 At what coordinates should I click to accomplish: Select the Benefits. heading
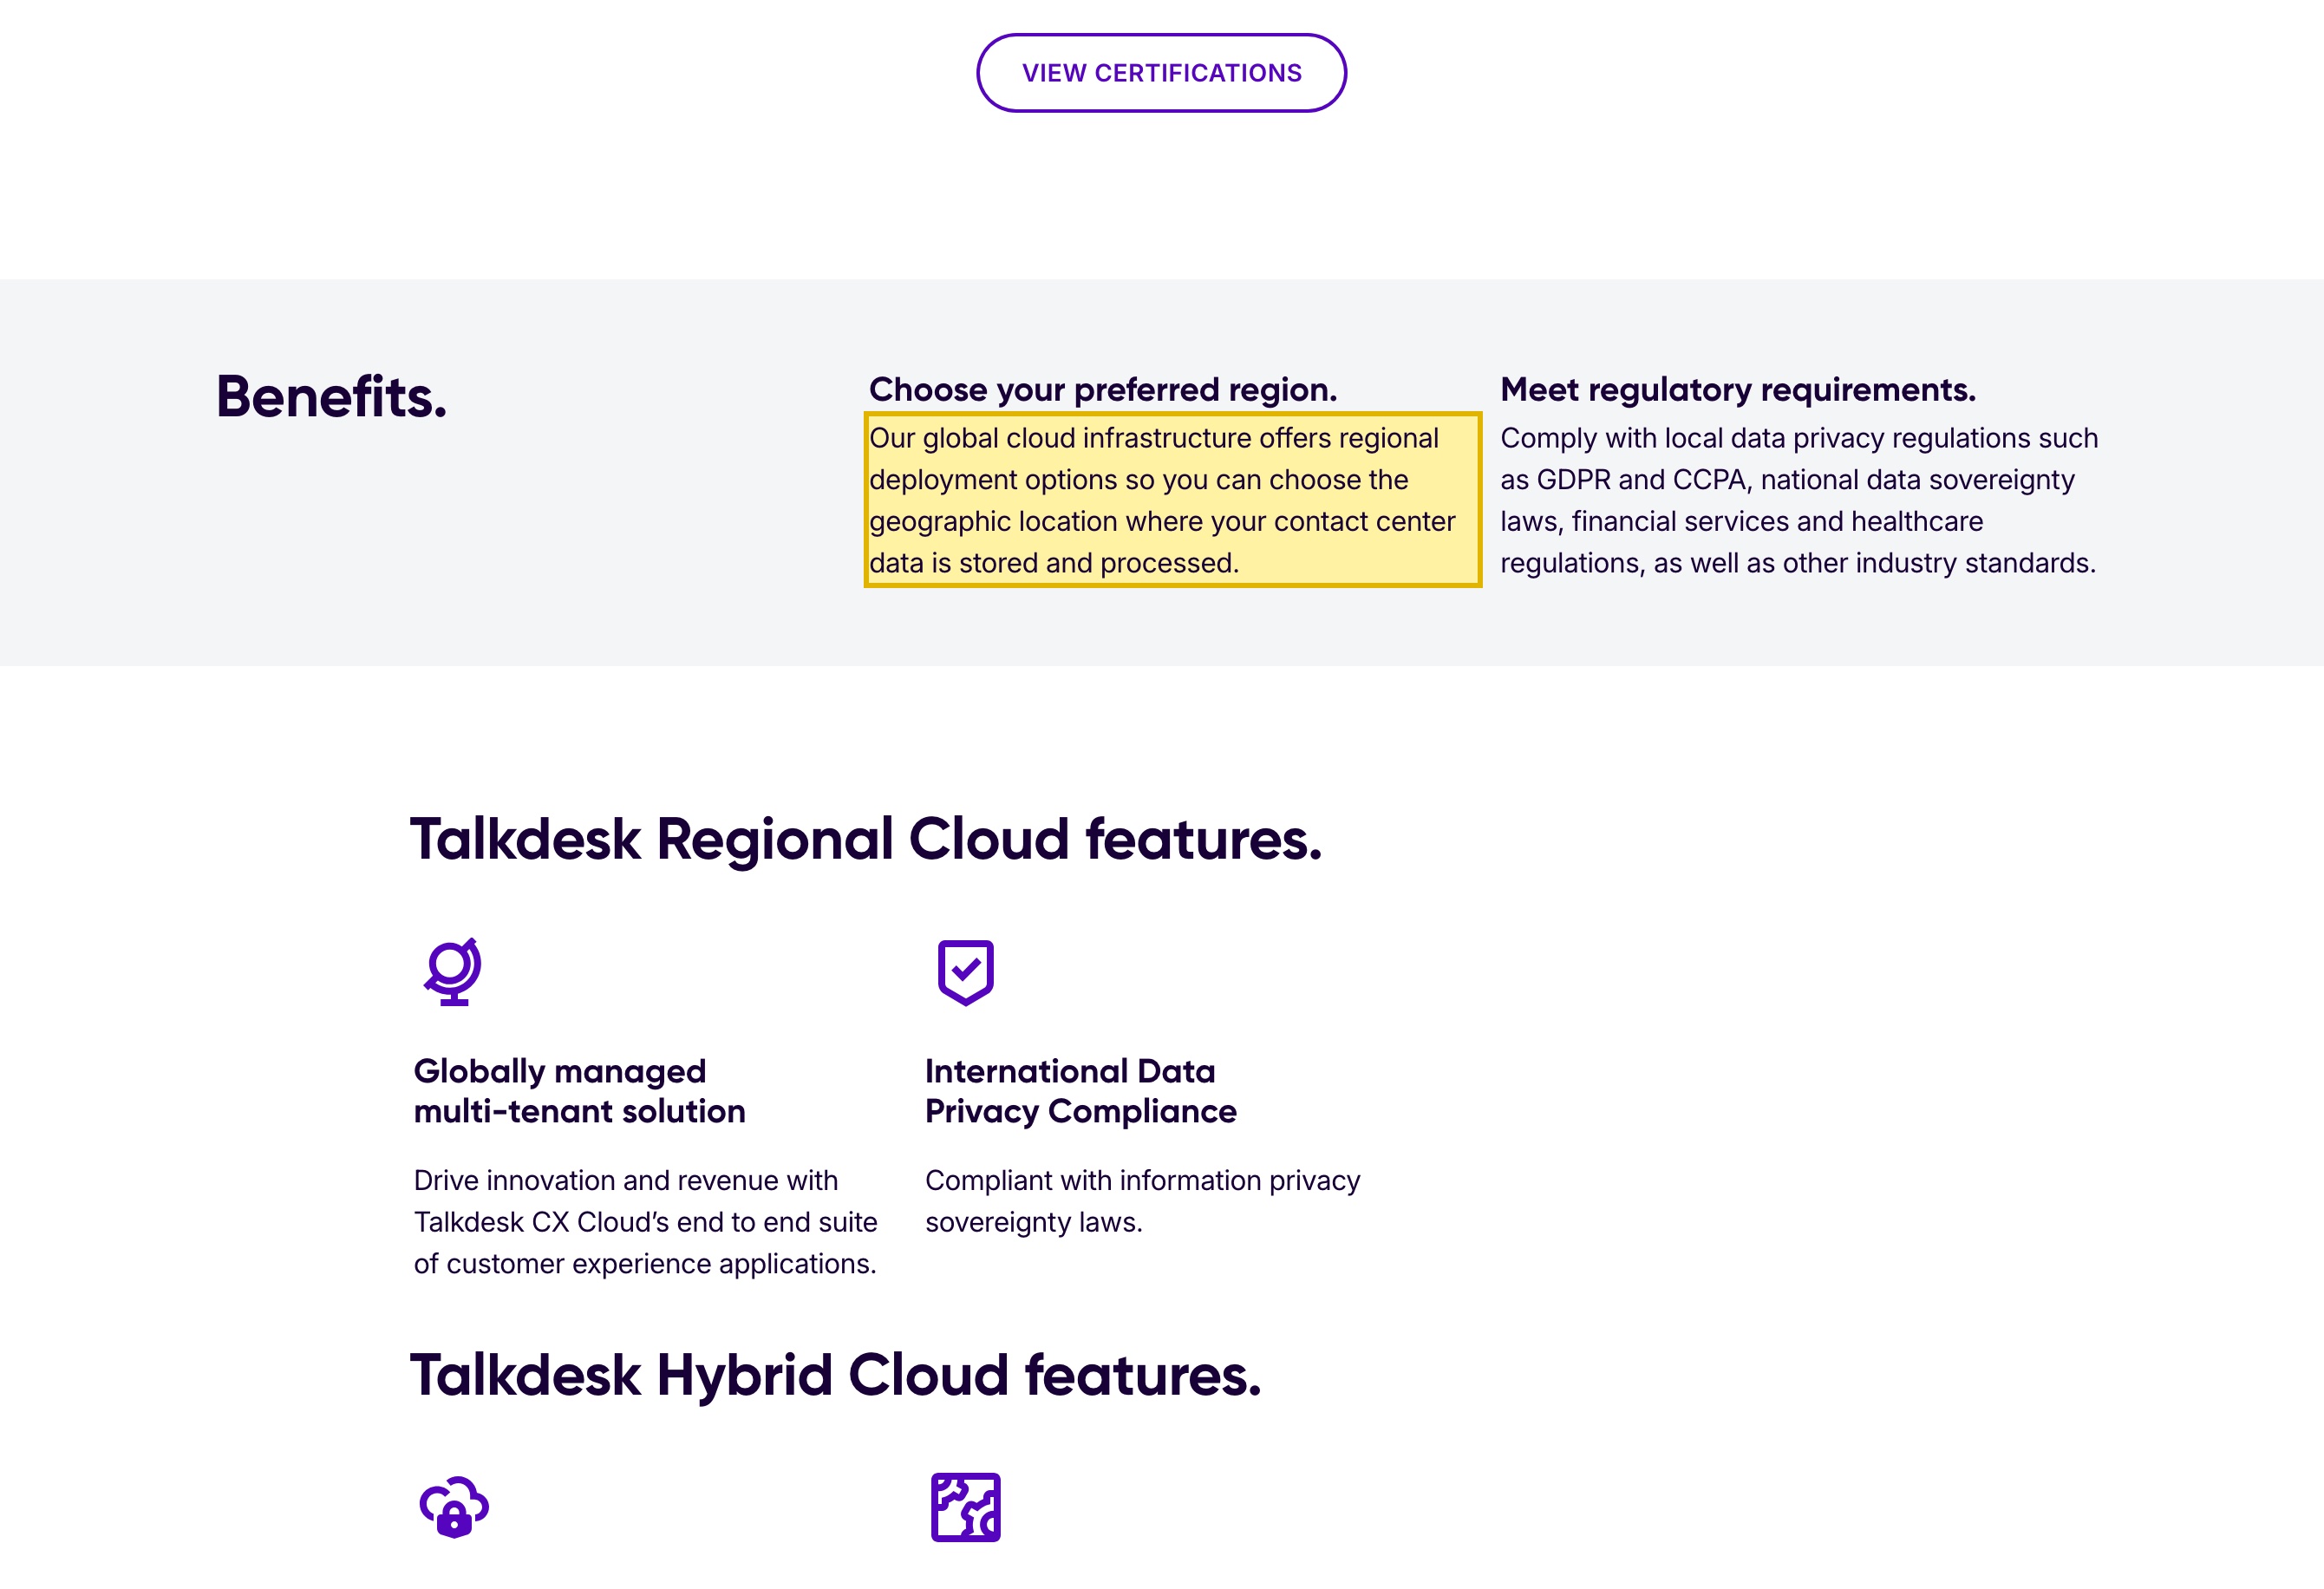pyautogui.click(x=332, y=396)
